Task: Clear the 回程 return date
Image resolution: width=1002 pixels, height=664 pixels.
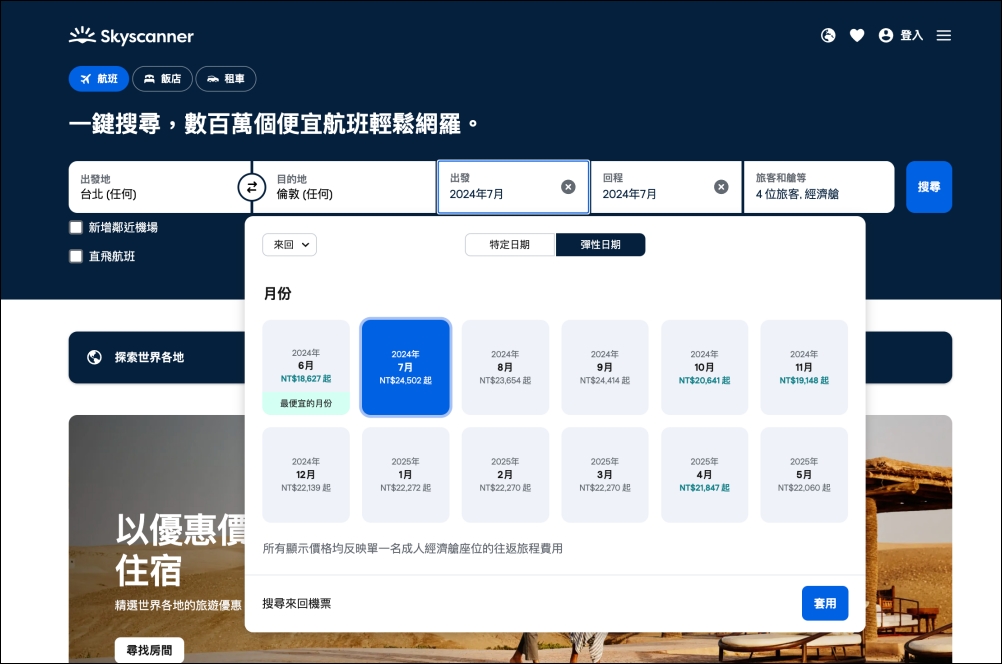Action: [721, 187]
